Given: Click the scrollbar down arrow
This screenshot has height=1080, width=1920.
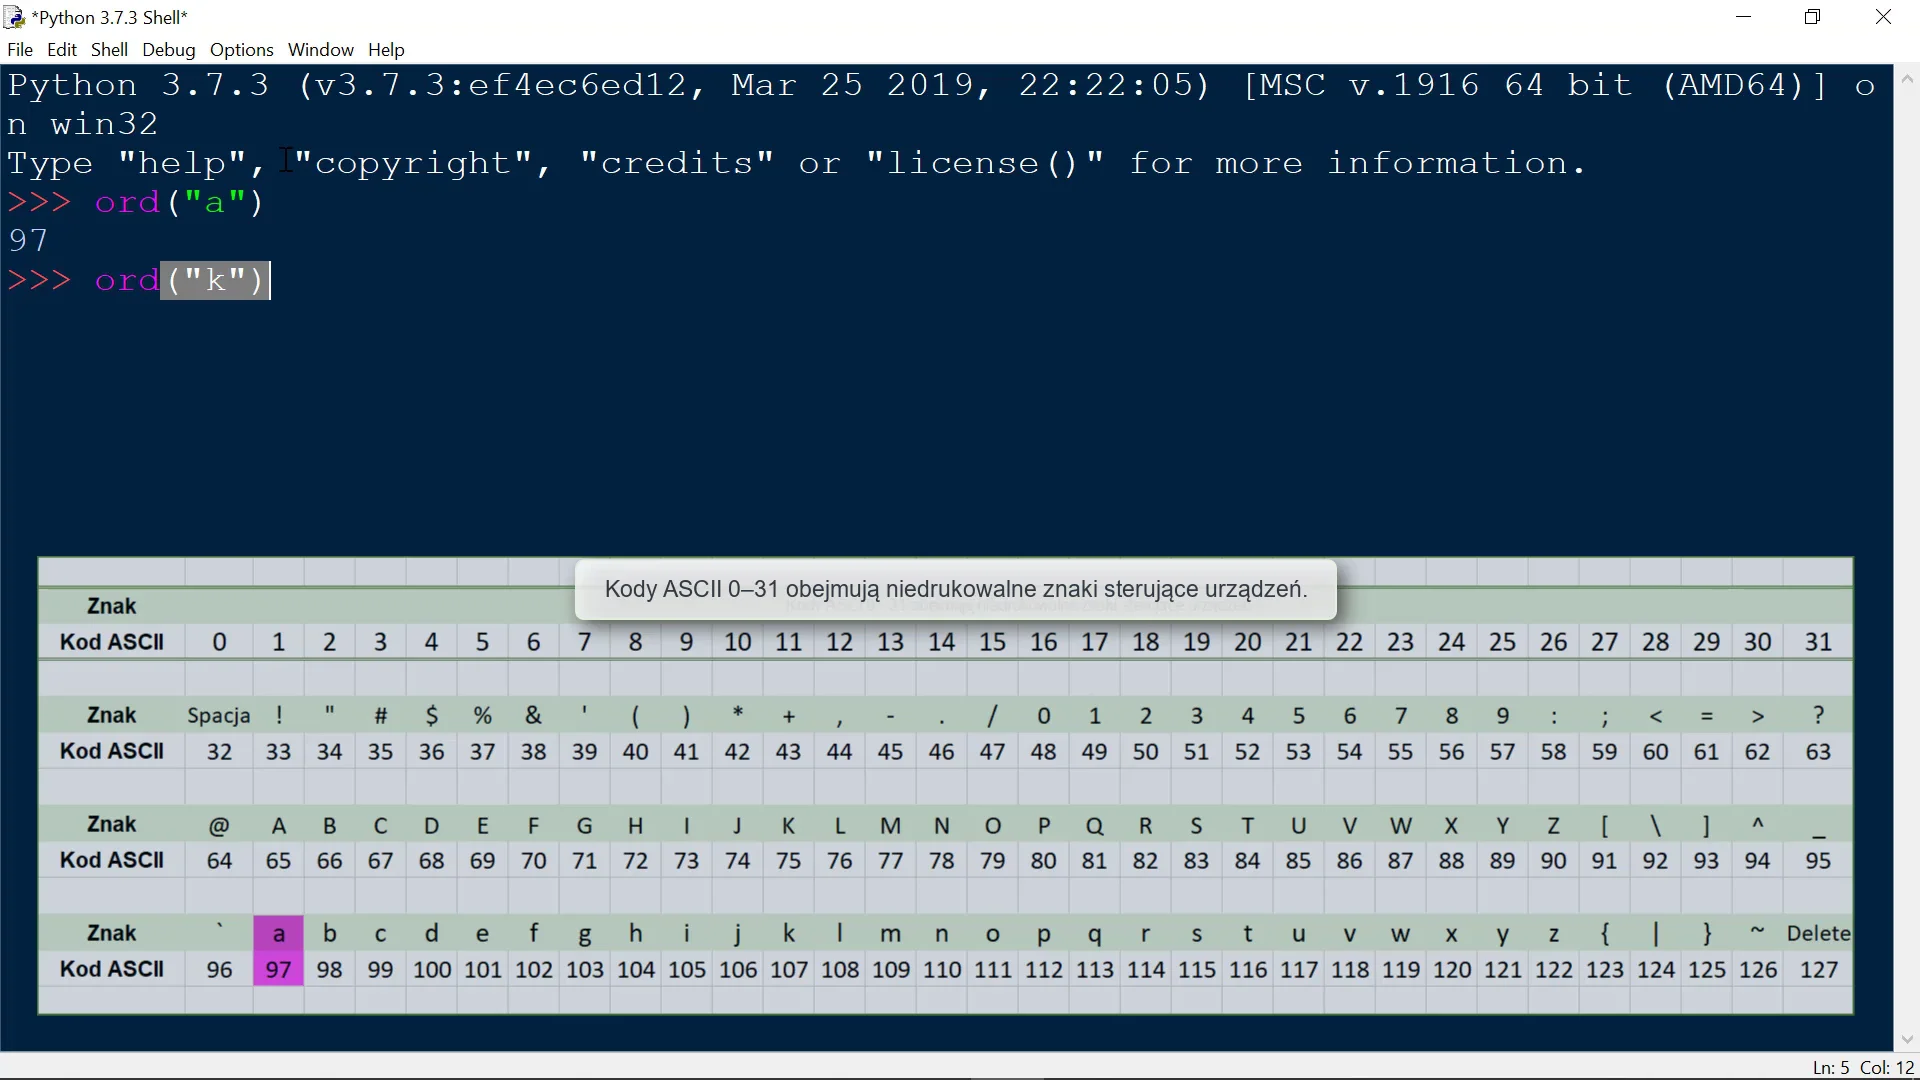Looking at the screenshot, I should pyautogui.click(x=1907, y=1039).
